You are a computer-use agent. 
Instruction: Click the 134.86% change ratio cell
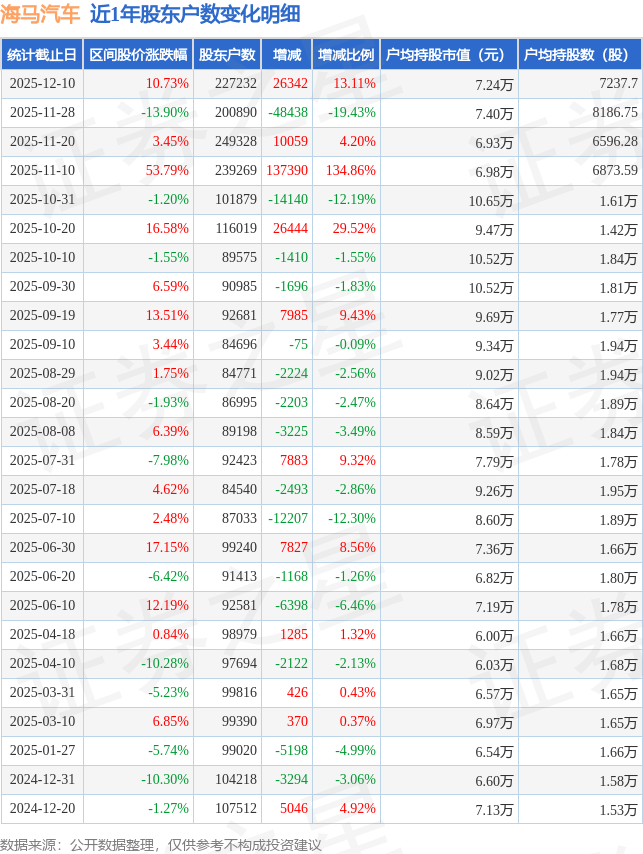click(x=350, y=171)
